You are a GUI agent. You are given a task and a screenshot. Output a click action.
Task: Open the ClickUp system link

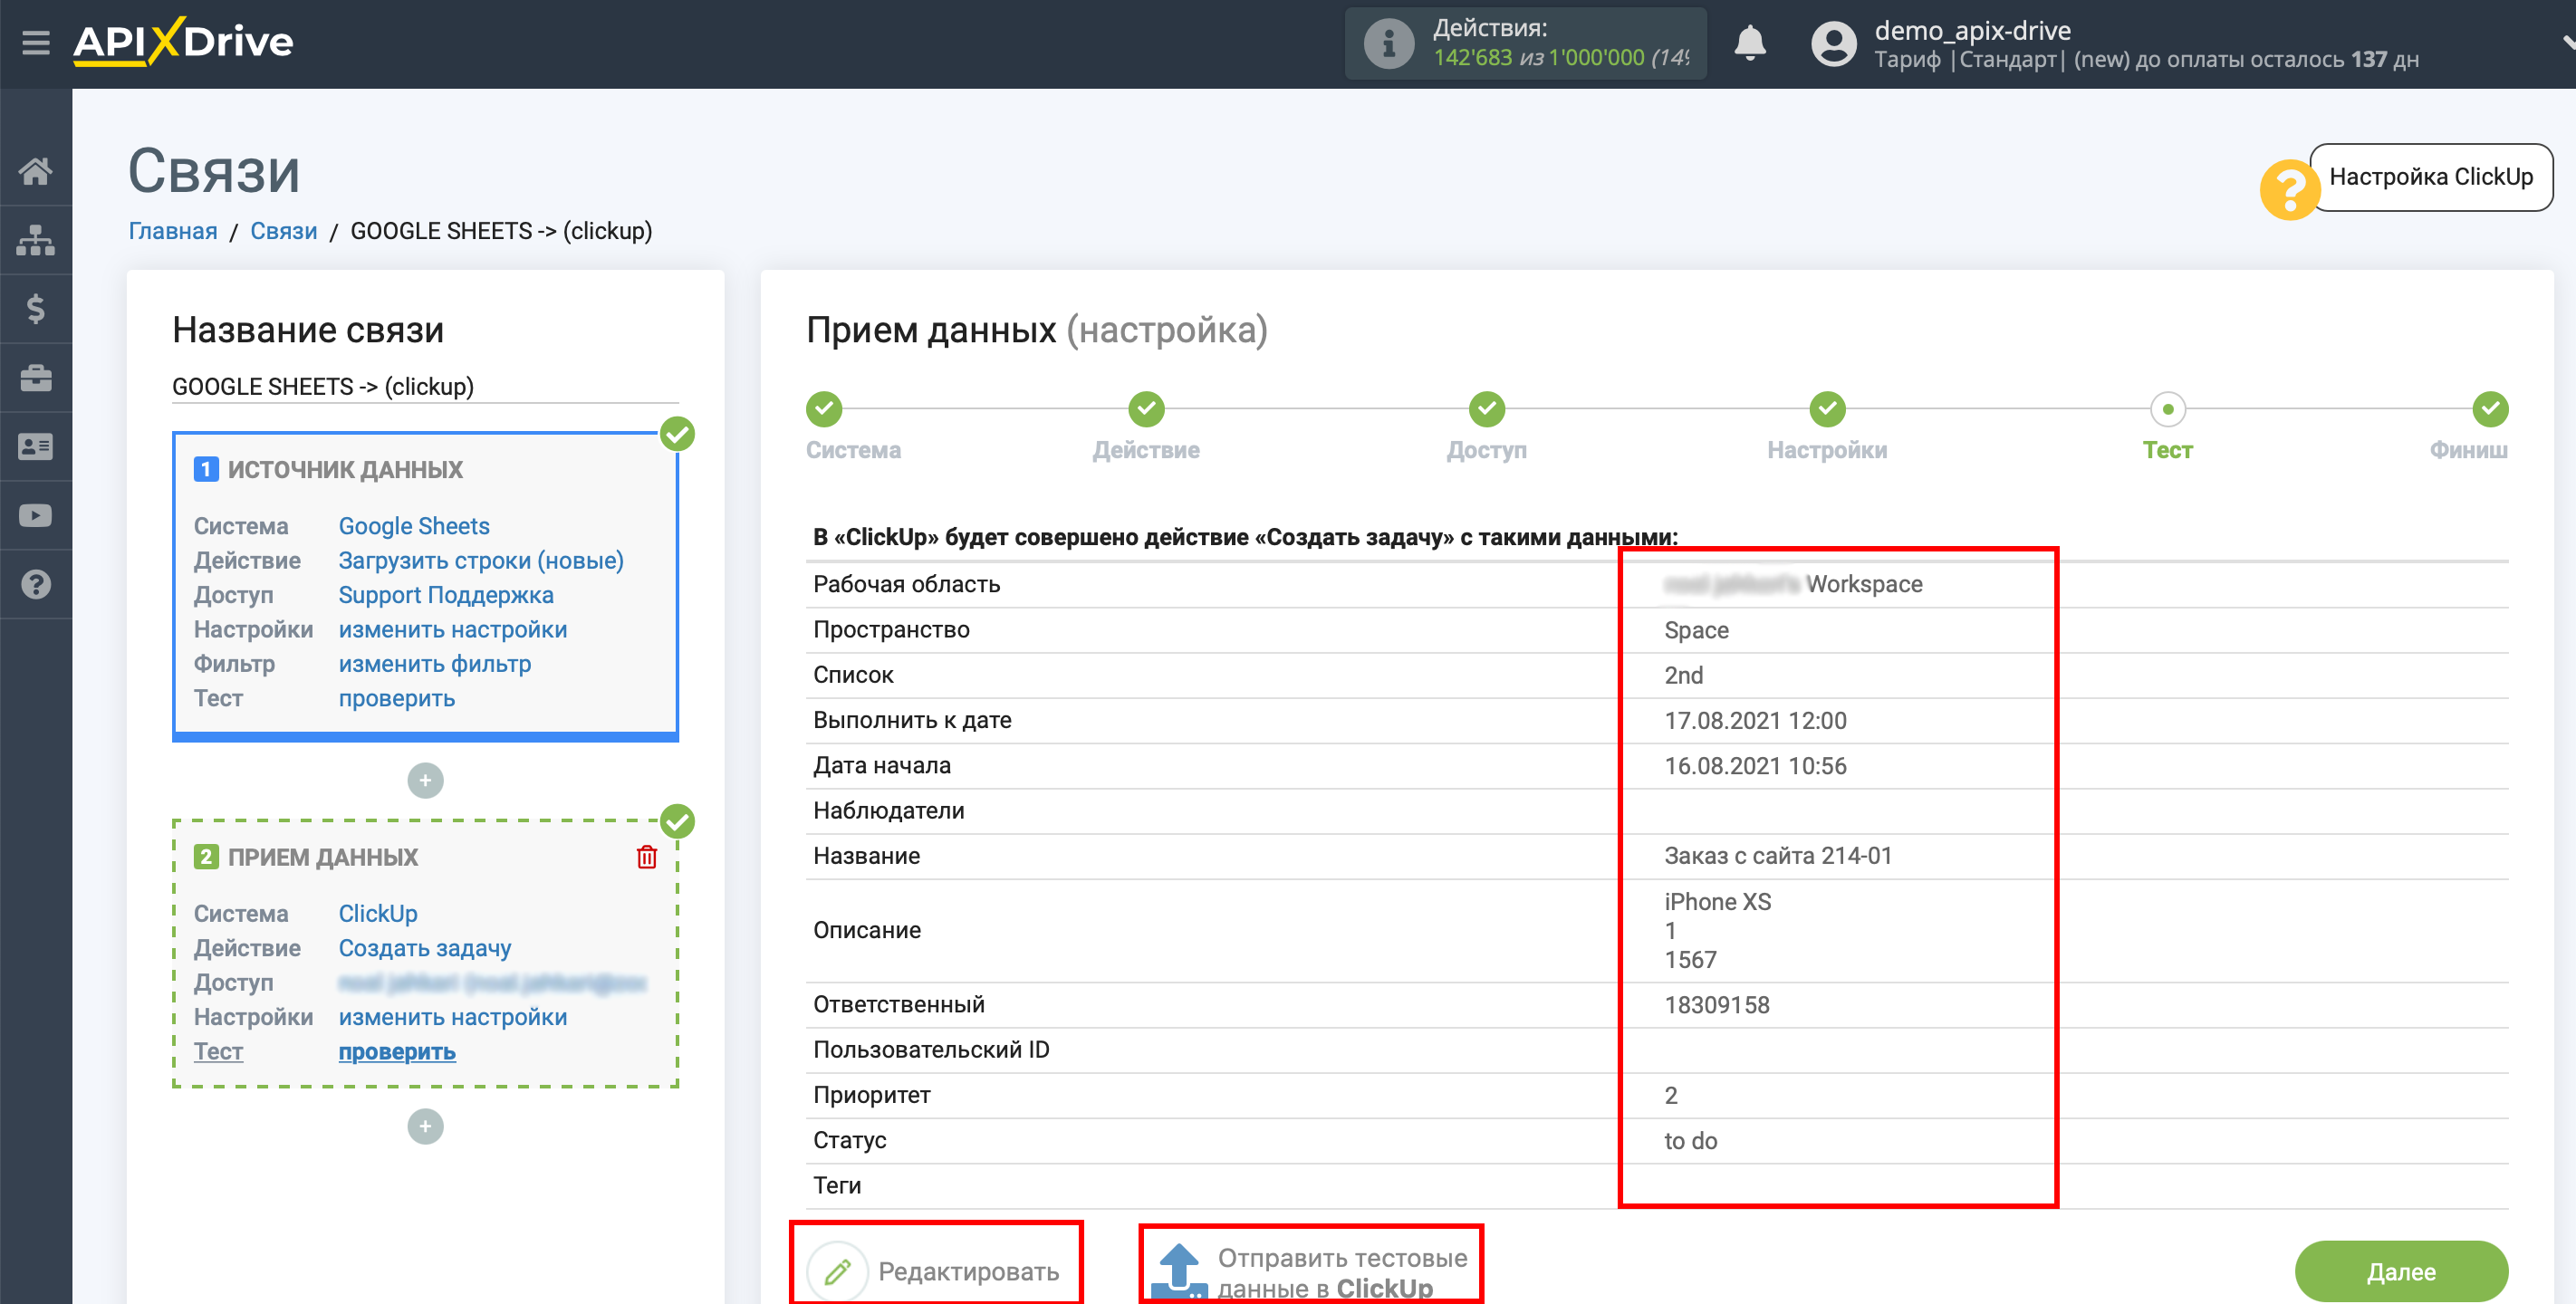(378, 913)
